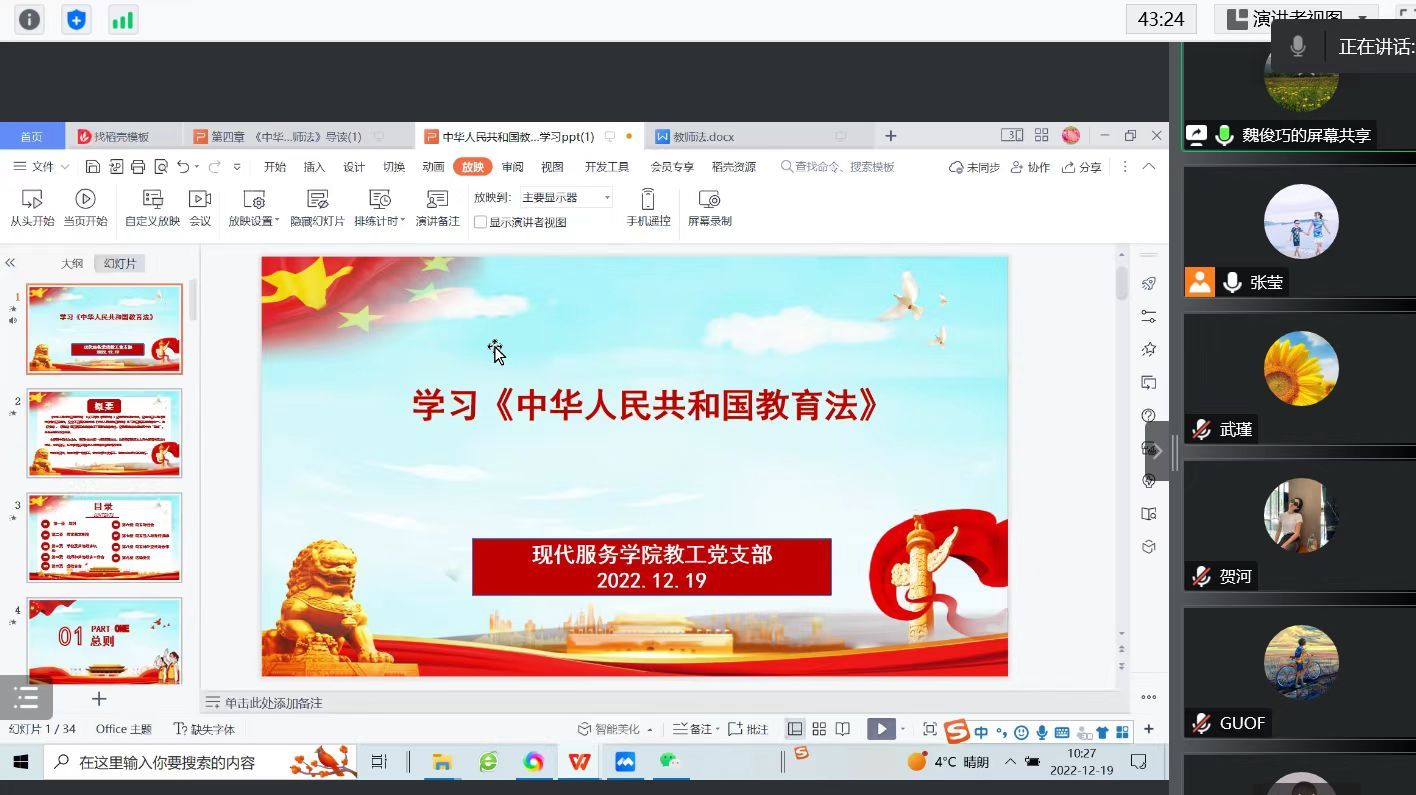Enable 显示演讲者视图 checkbox
This screenshot has width=1416, height=795.
481,222
